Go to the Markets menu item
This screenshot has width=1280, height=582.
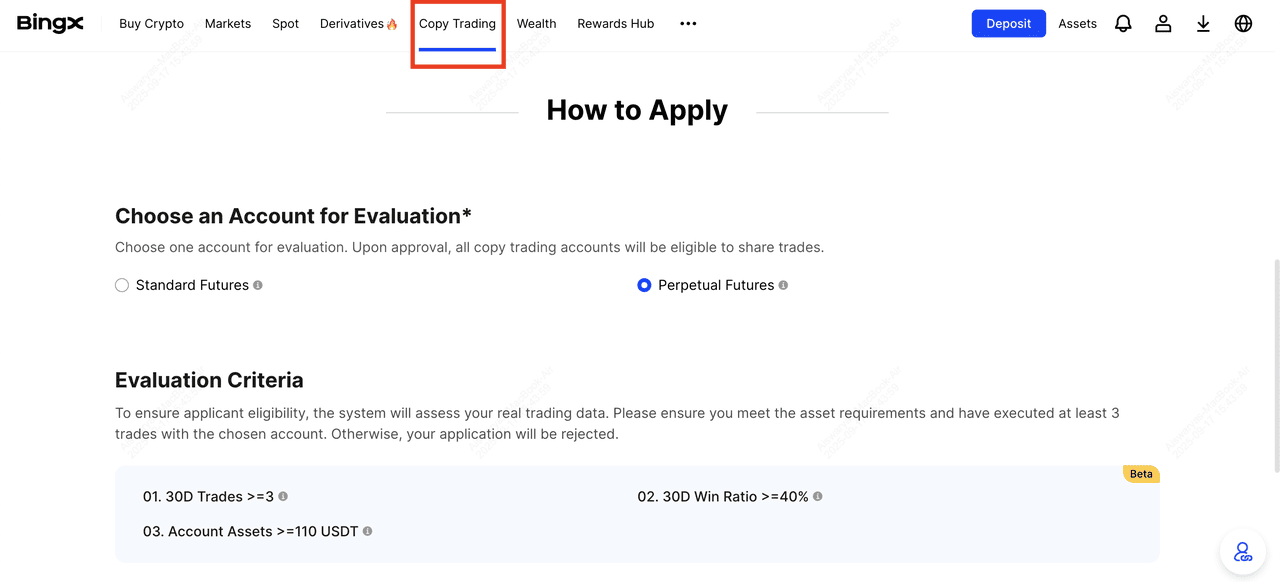pyautogui.click(x=228, y=24)
